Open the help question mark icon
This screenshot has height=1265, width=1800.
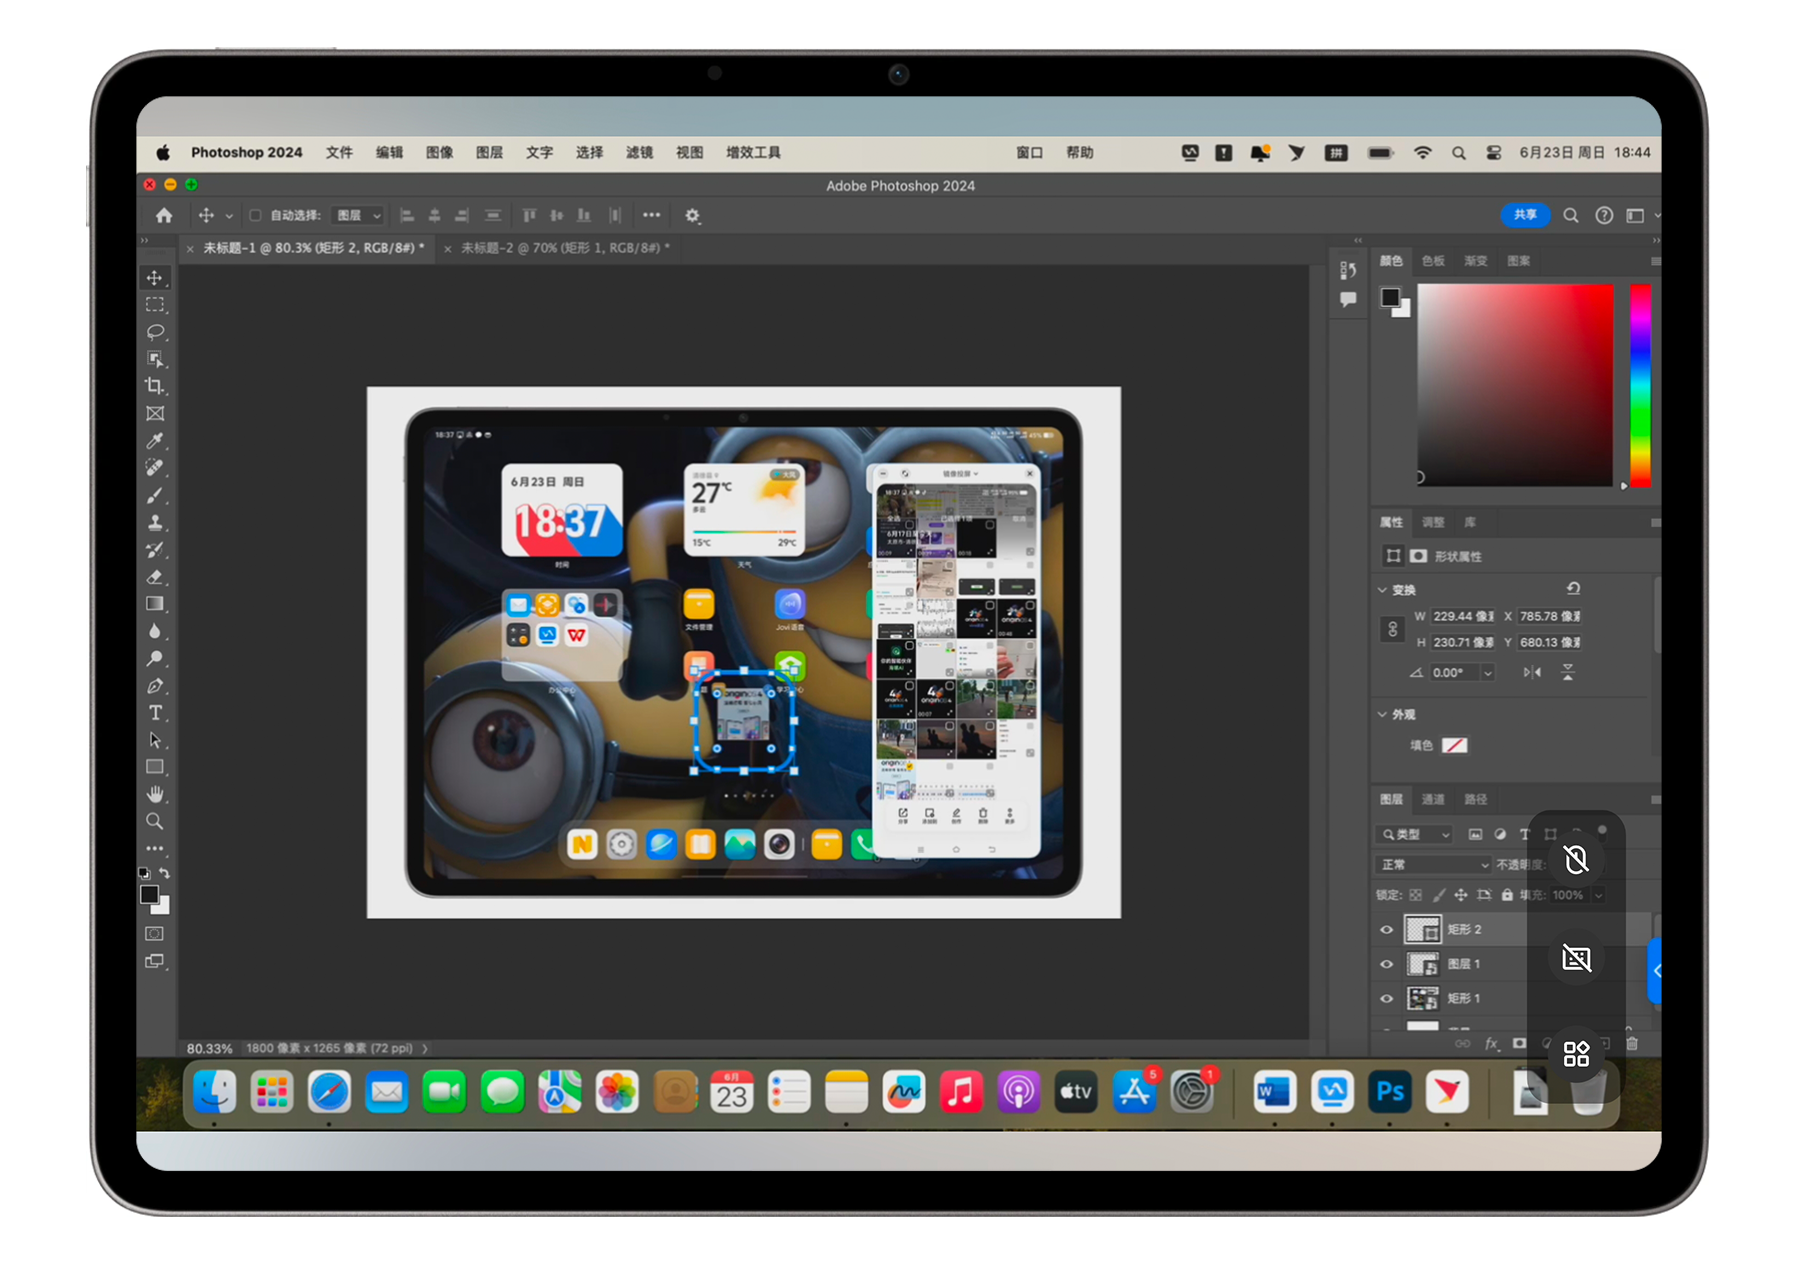click(1604, 215)
